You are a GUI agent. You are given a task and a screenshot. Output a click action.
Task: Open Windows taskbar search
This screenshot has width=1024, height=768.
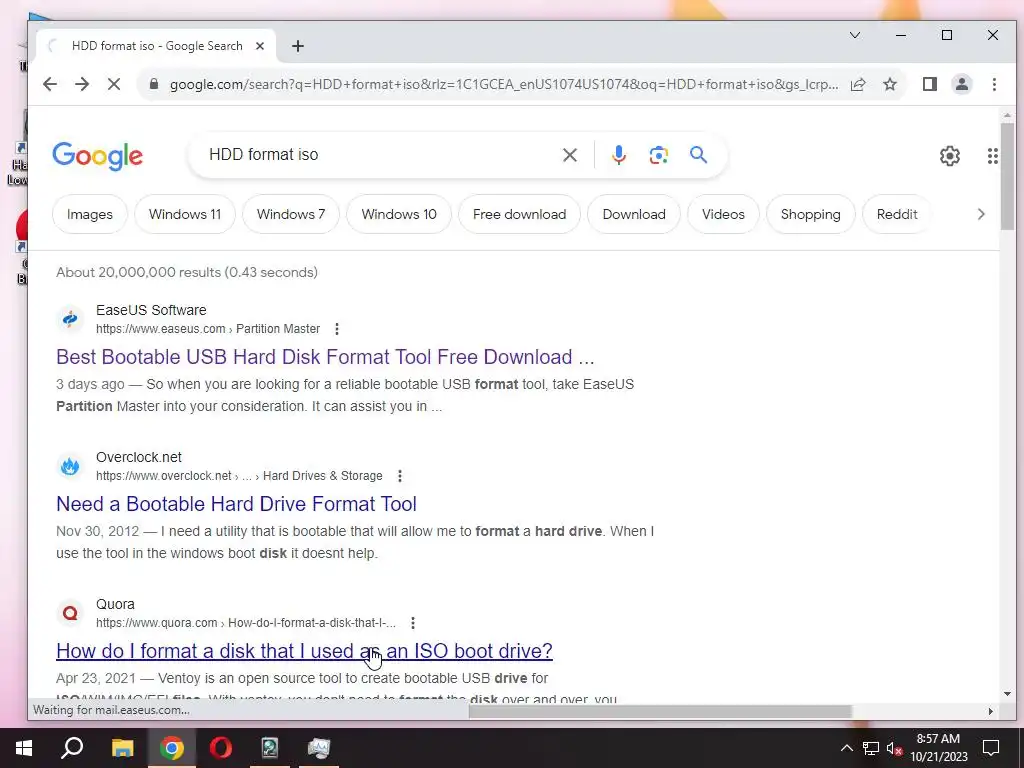[72, 748]
